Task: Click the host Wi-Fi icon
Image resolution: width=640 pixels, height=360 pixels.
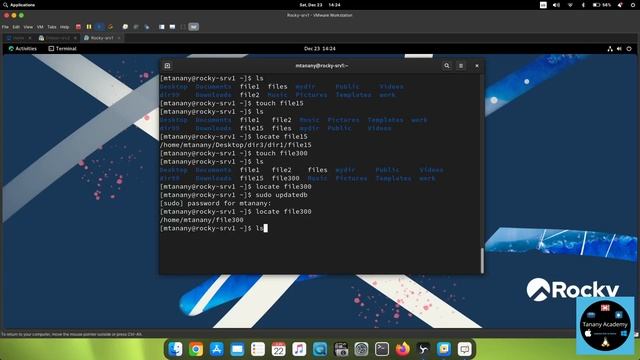Action: [x=570, y=5]
